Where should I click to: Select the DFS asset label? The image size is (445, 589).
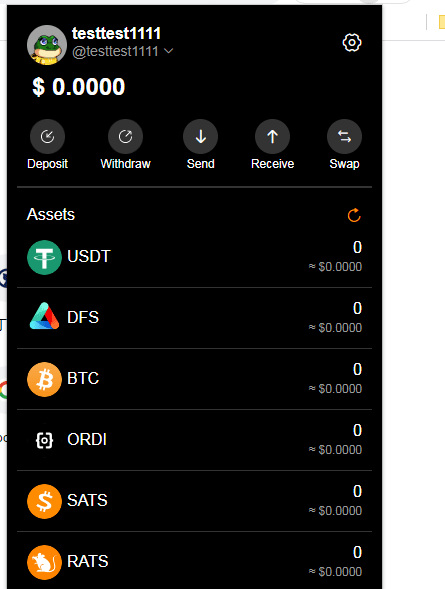coord(83,317)
